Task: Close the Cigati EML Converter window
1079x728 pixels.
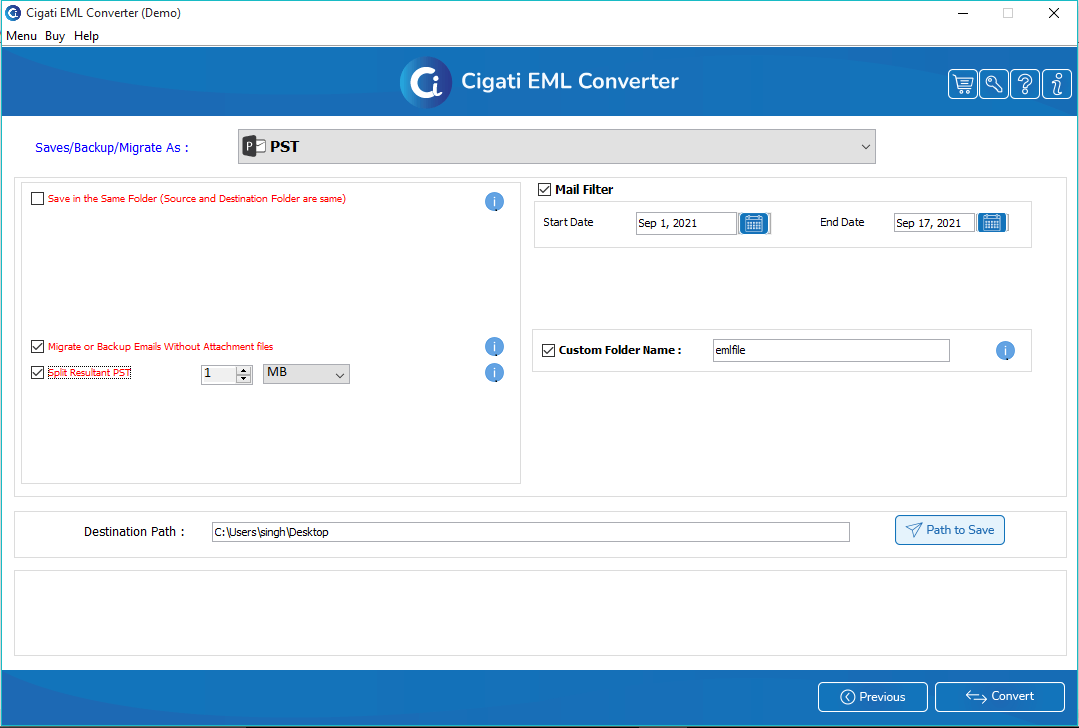Action: [1054, 13]
